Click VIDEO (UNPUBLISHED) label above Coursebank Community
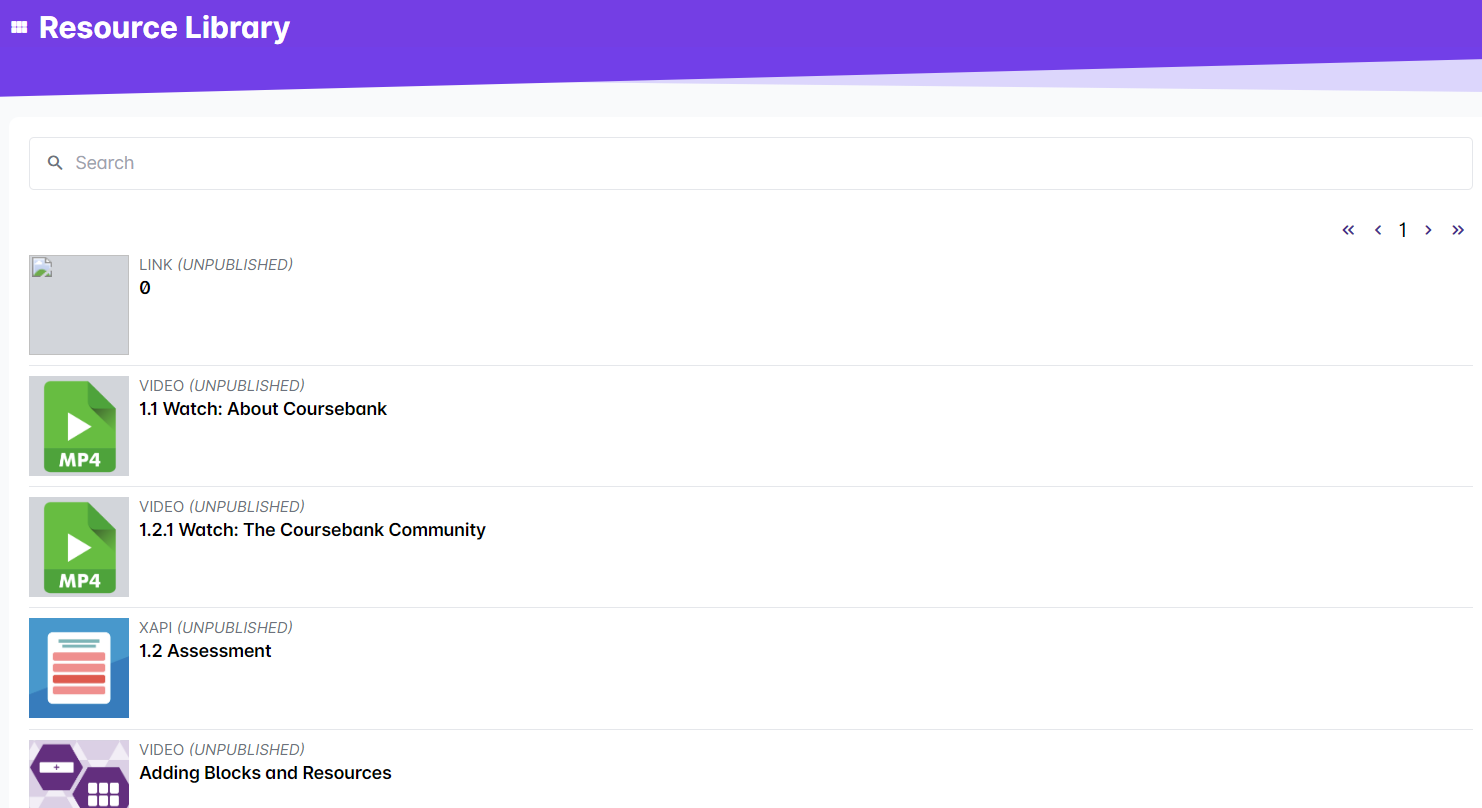1482x808 pixels. coord(222,507)
